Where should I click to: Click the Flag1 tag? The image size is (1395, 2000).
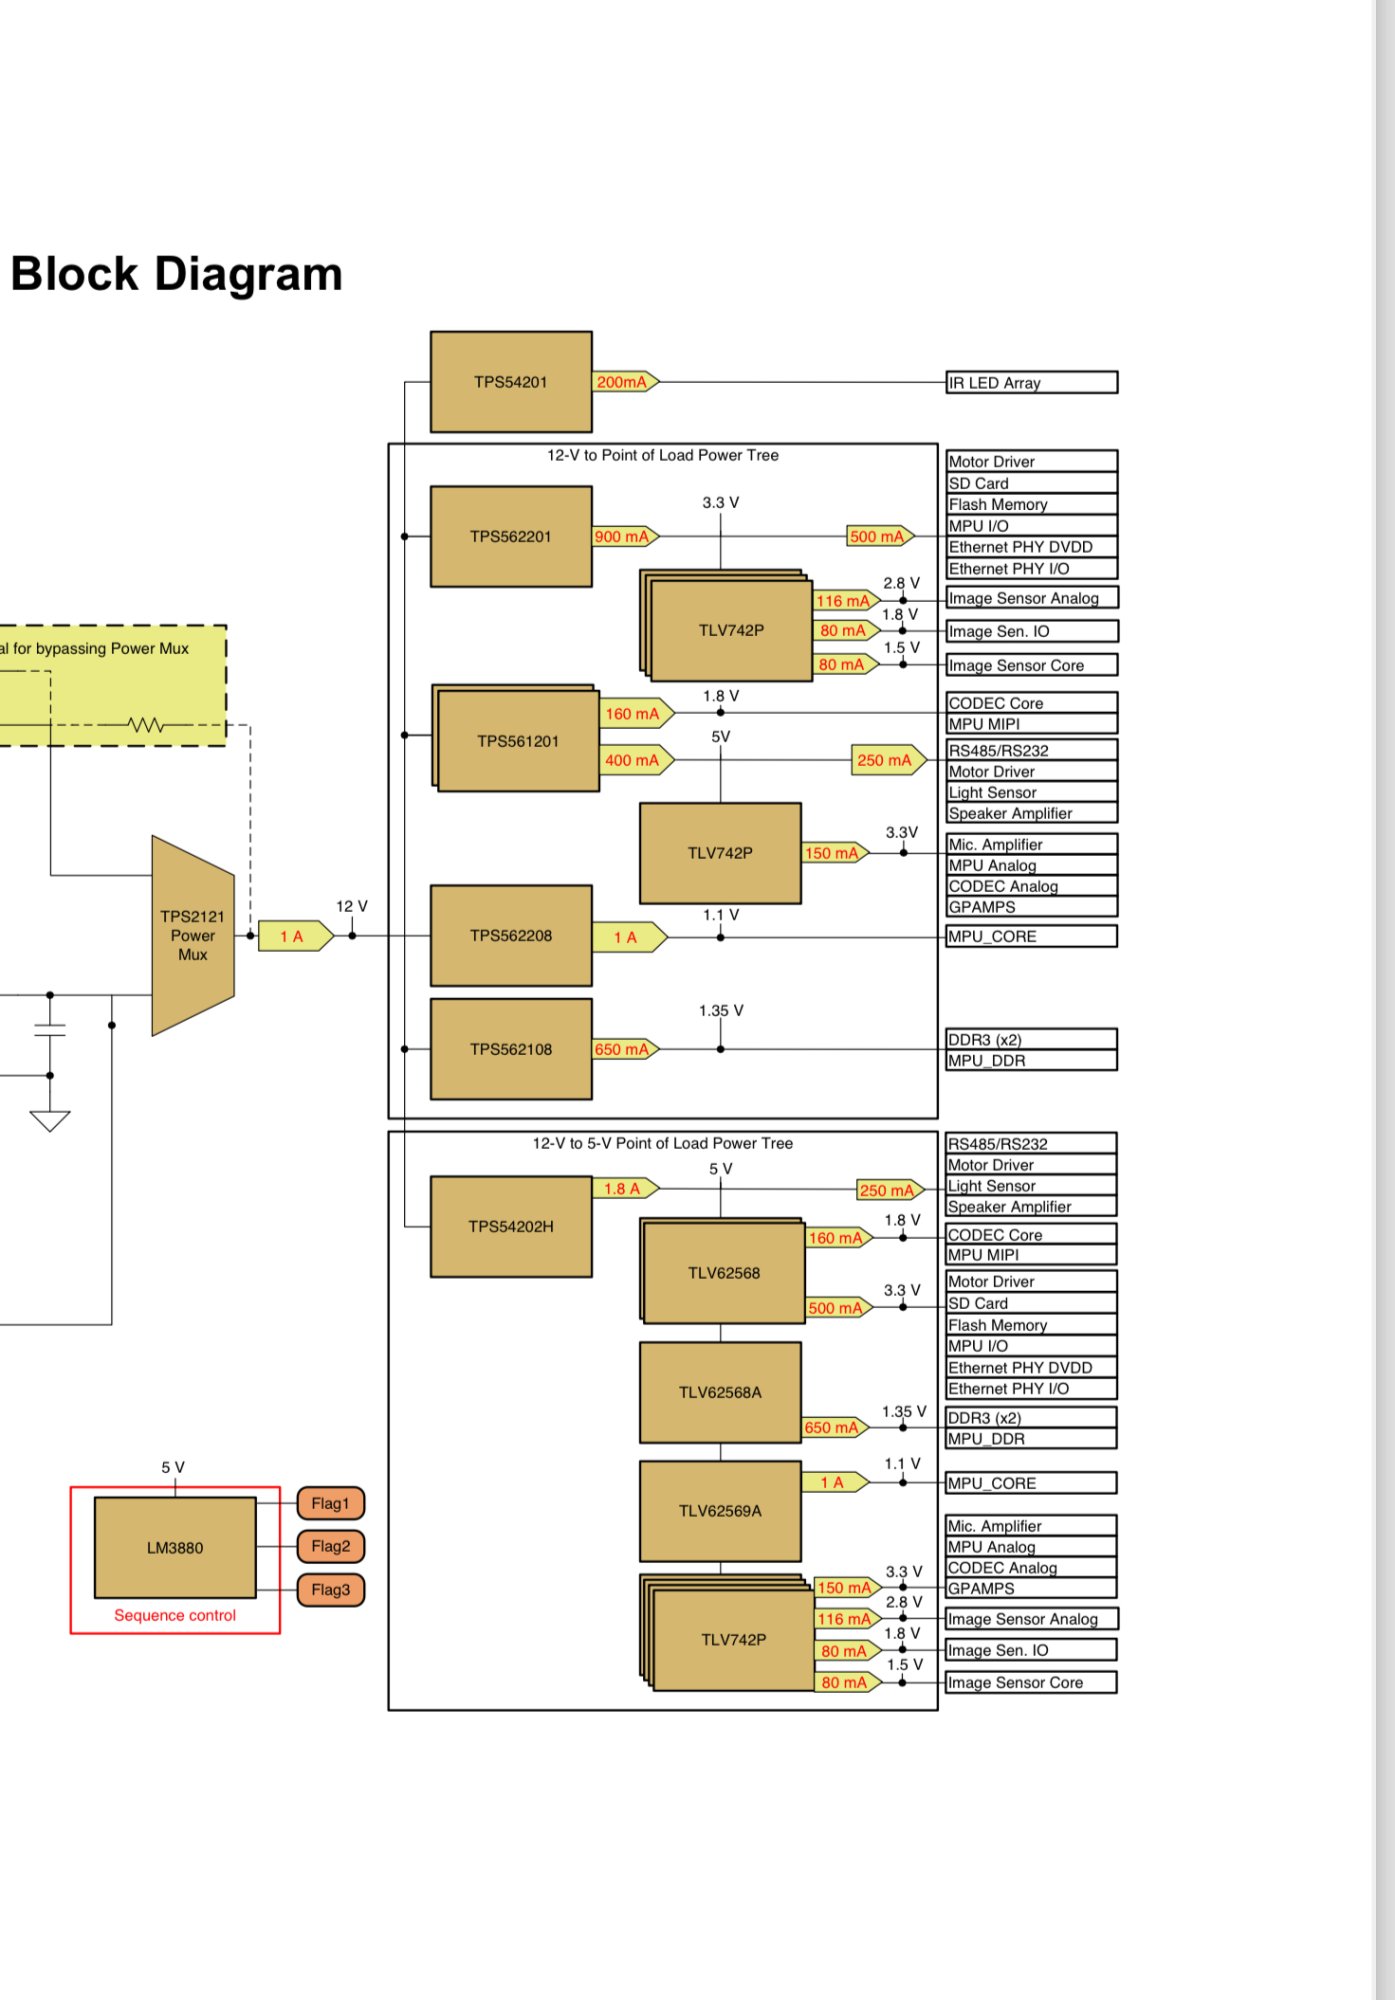(331, 1503)
